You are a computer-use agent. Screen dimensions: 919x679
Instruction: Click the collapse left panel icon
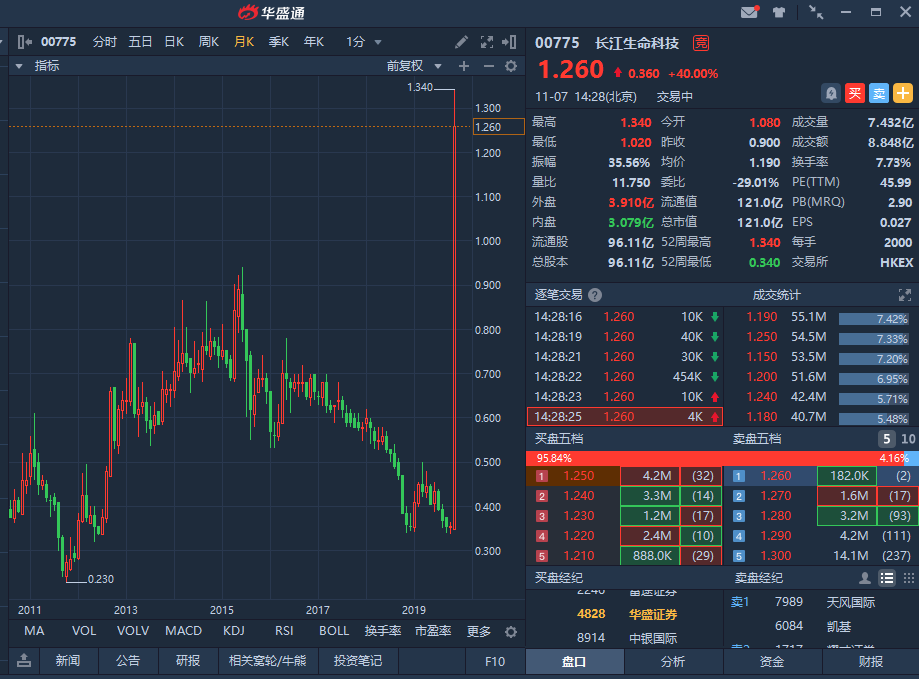(x=24, y=42)
